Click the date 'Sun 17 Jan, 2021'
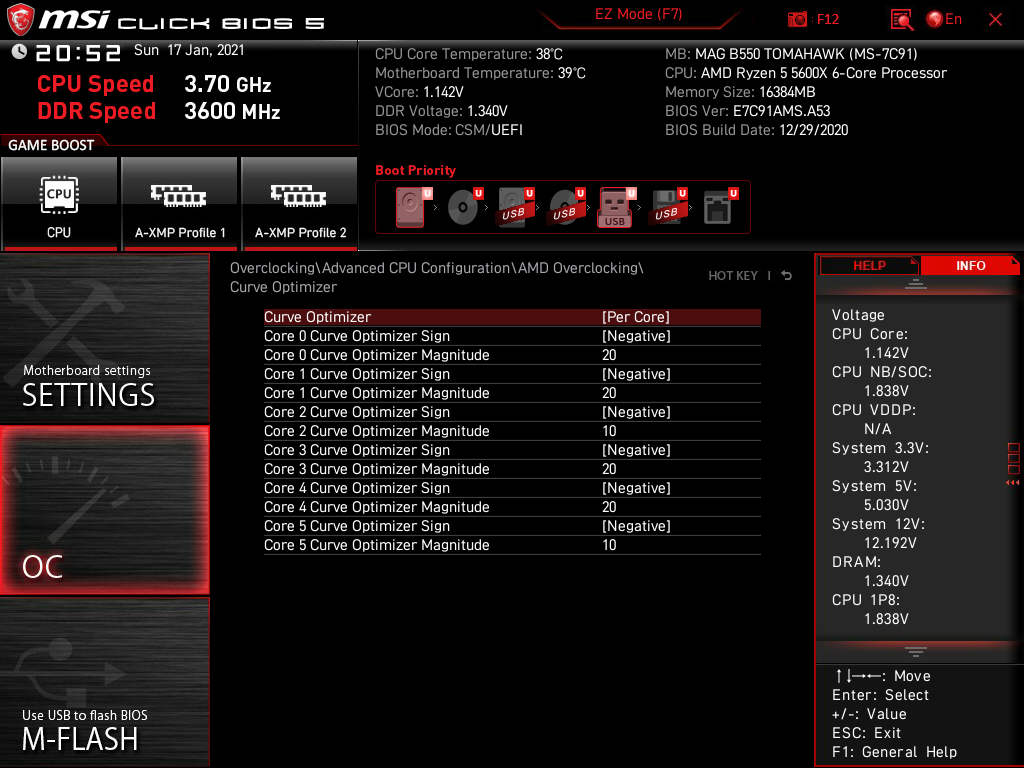1024x768 pixels. click(x=189, y=50)
